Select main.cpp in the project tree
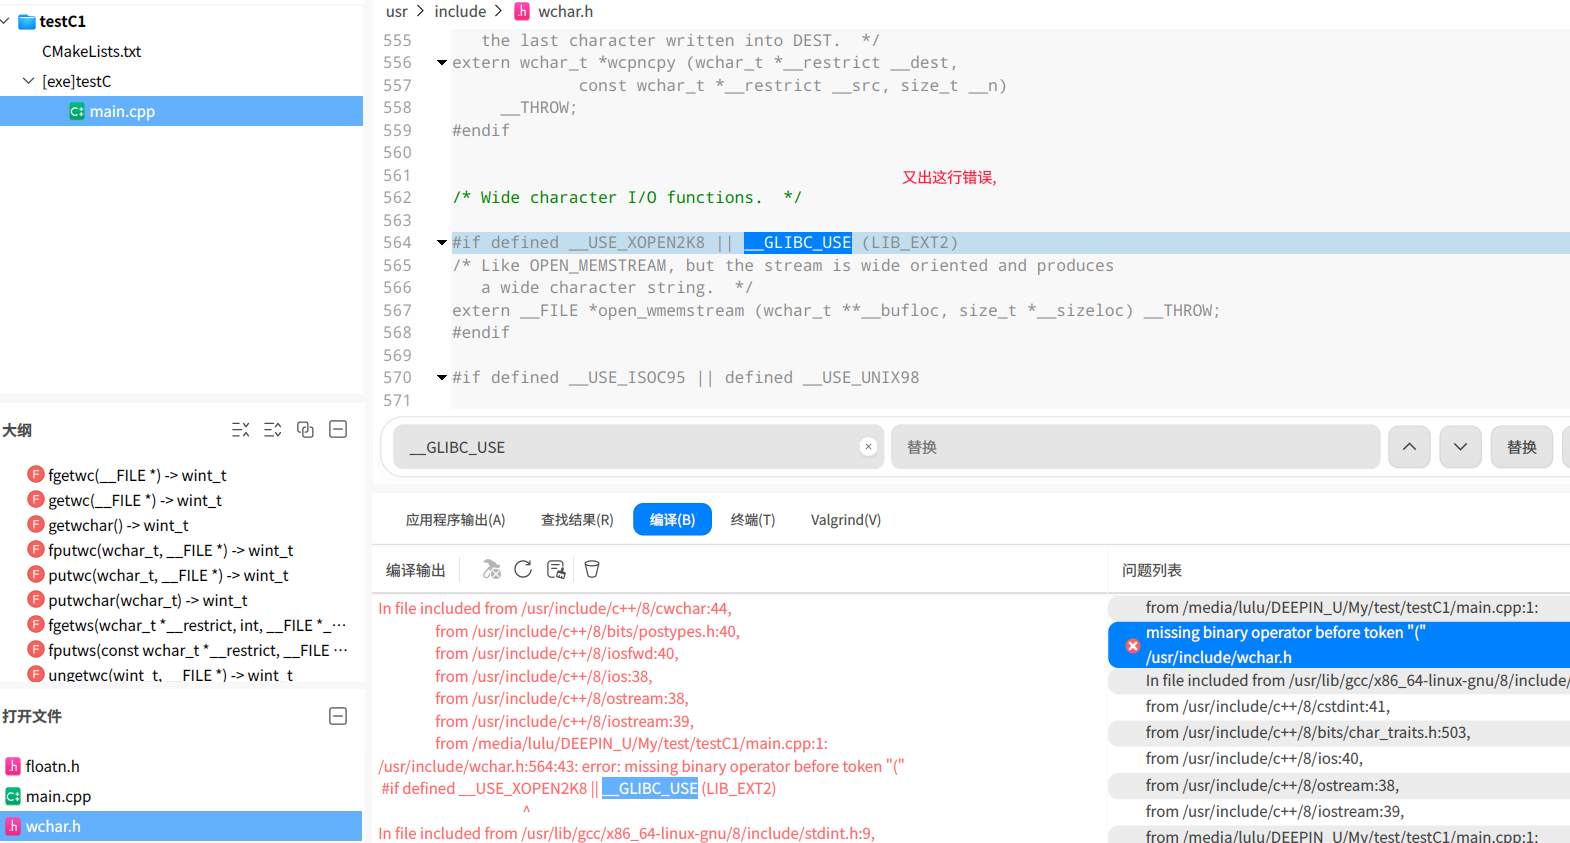The height and width of the screenshot is (843, 1570). (x=181, y=111)
